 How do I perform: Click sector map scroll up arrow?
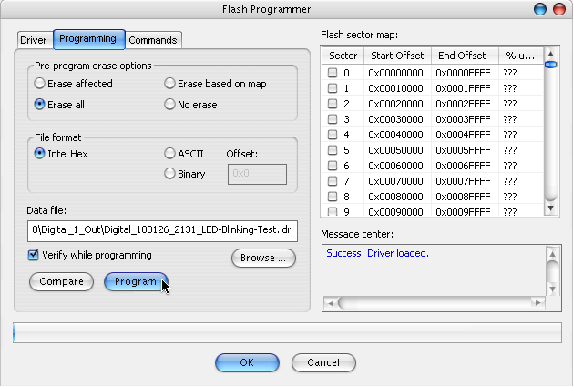(x=550, y=54)
